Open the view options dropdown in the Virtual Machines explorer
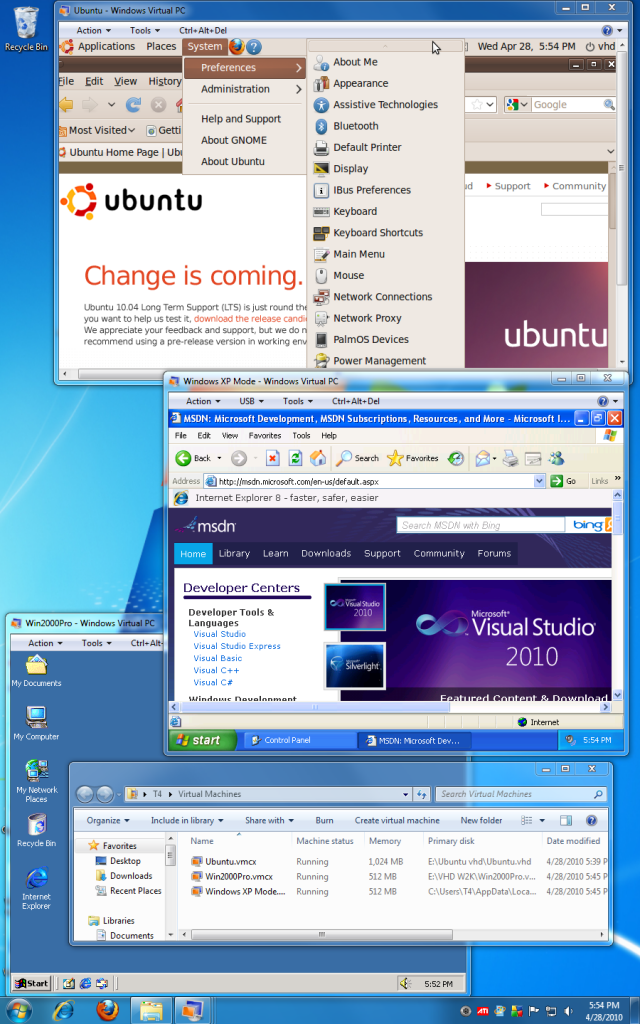This screenshot has width=640, height=1024. tap(542, 820)
